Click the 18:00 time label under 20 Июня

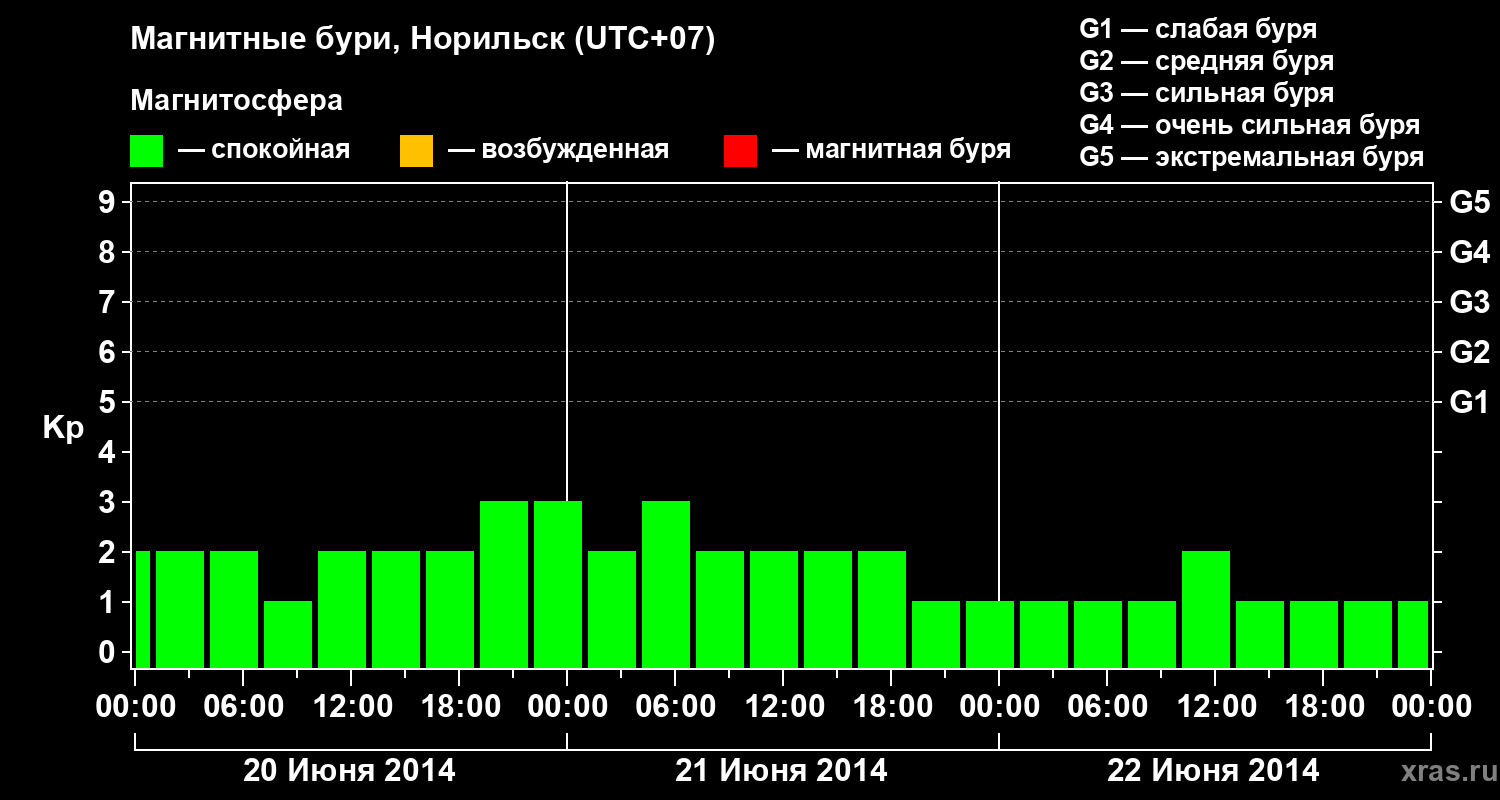click(459, 707)
